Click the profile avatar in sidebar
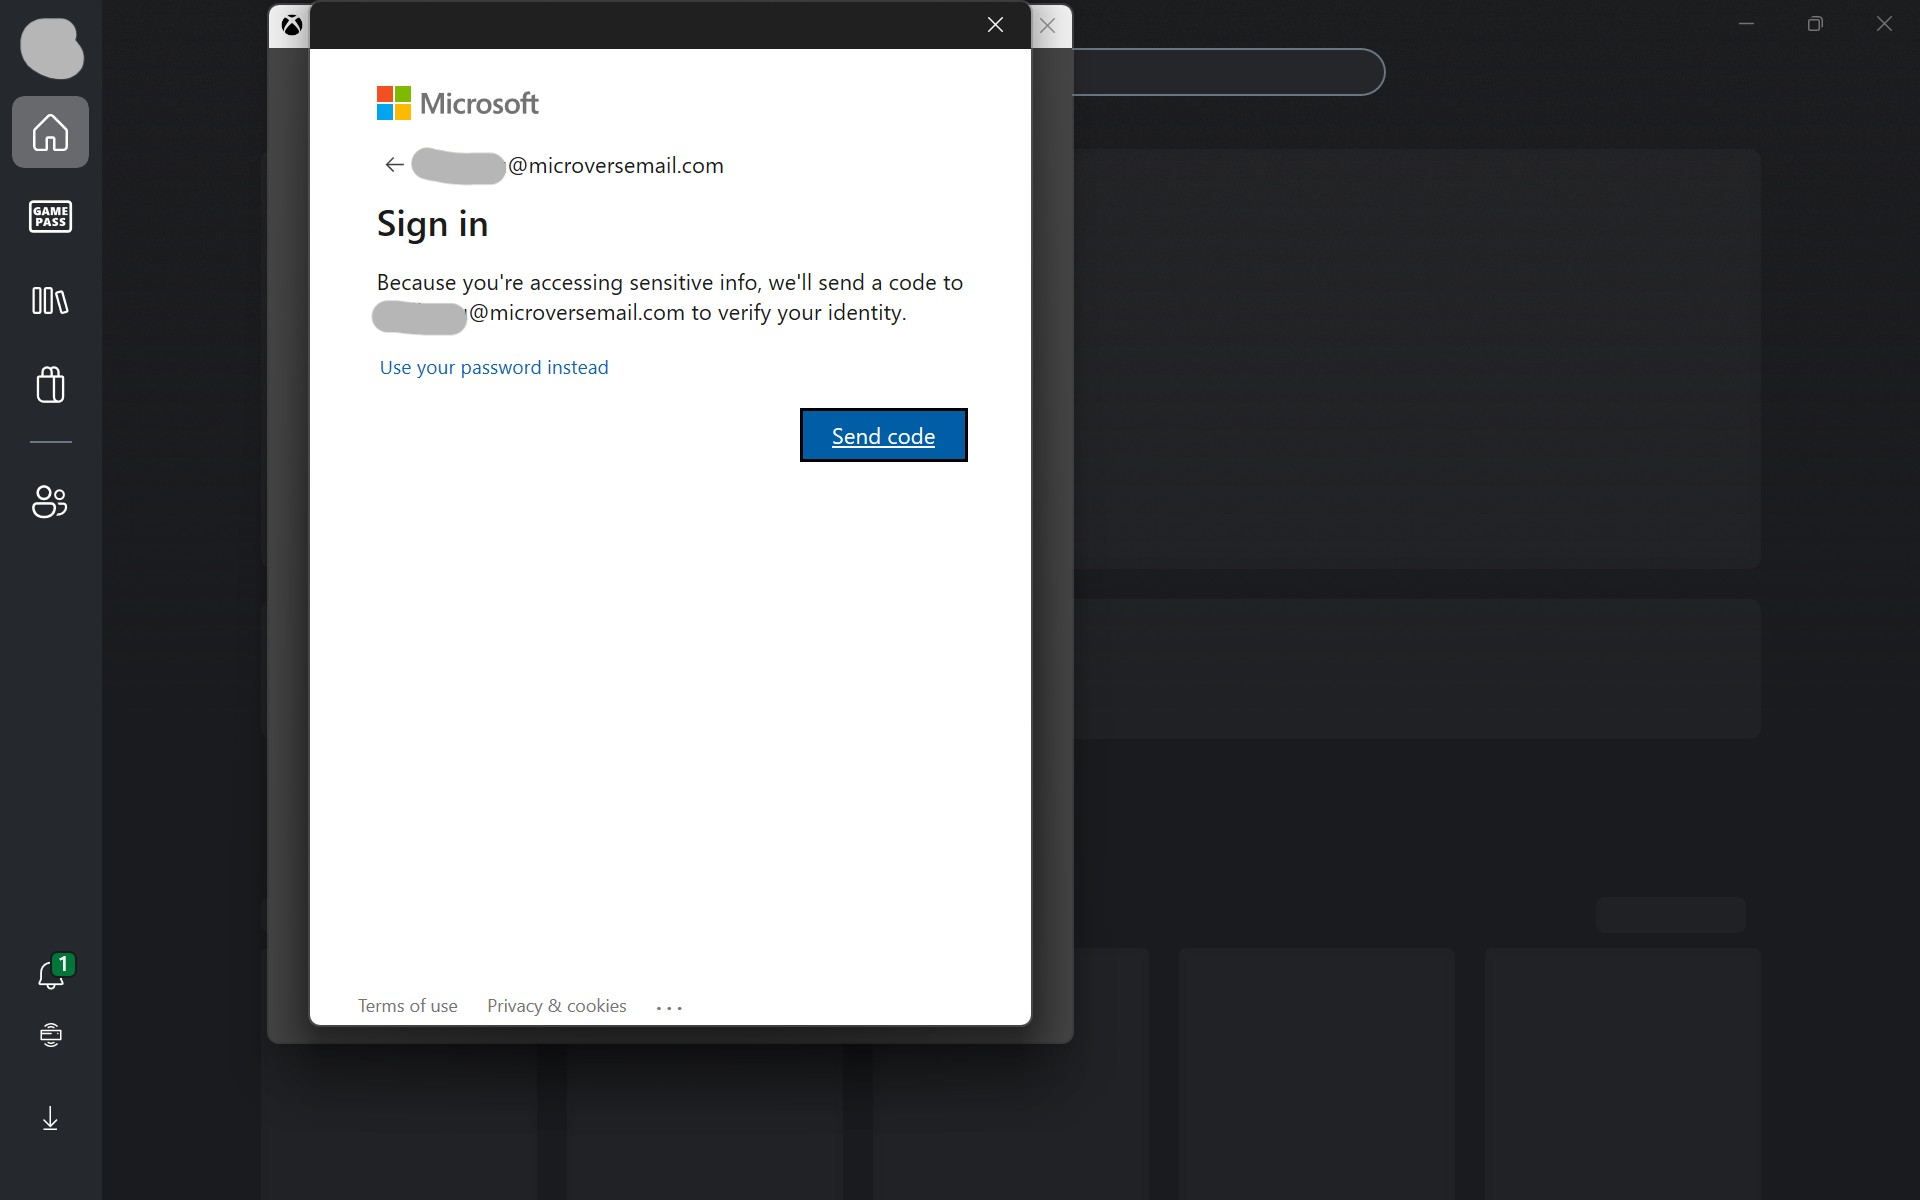 pyautogui.click(x=52, y=48)
